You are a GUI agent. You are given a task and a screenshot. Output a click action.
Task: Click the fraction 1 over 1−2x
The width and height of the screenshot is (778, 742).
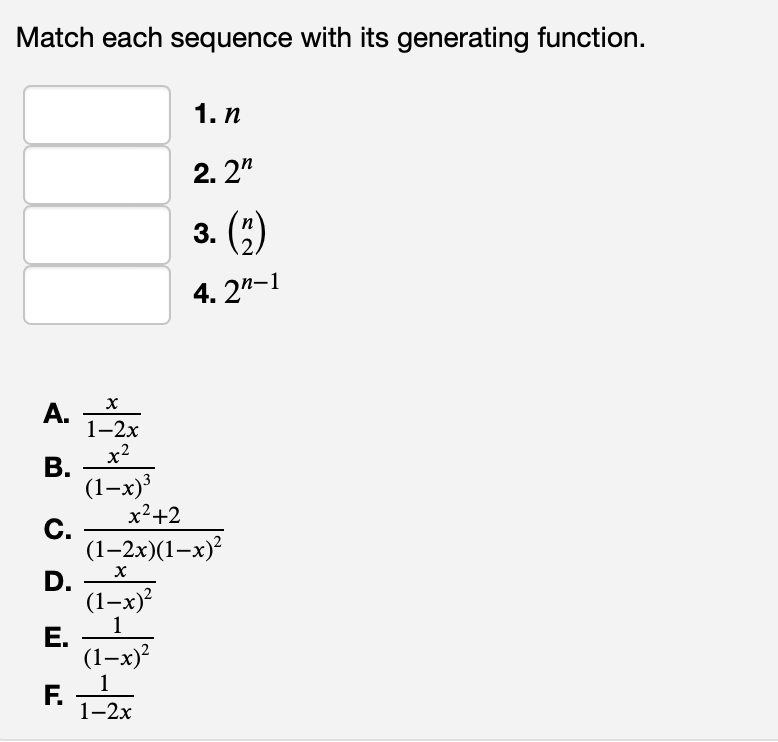(105, 697)
